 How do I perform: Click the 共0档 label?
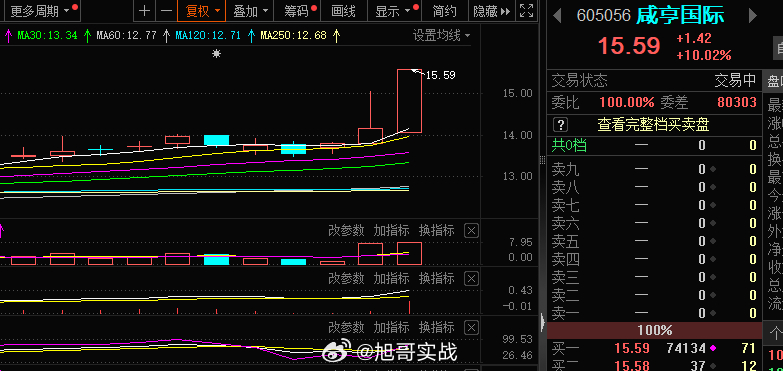tap(569, 145)
